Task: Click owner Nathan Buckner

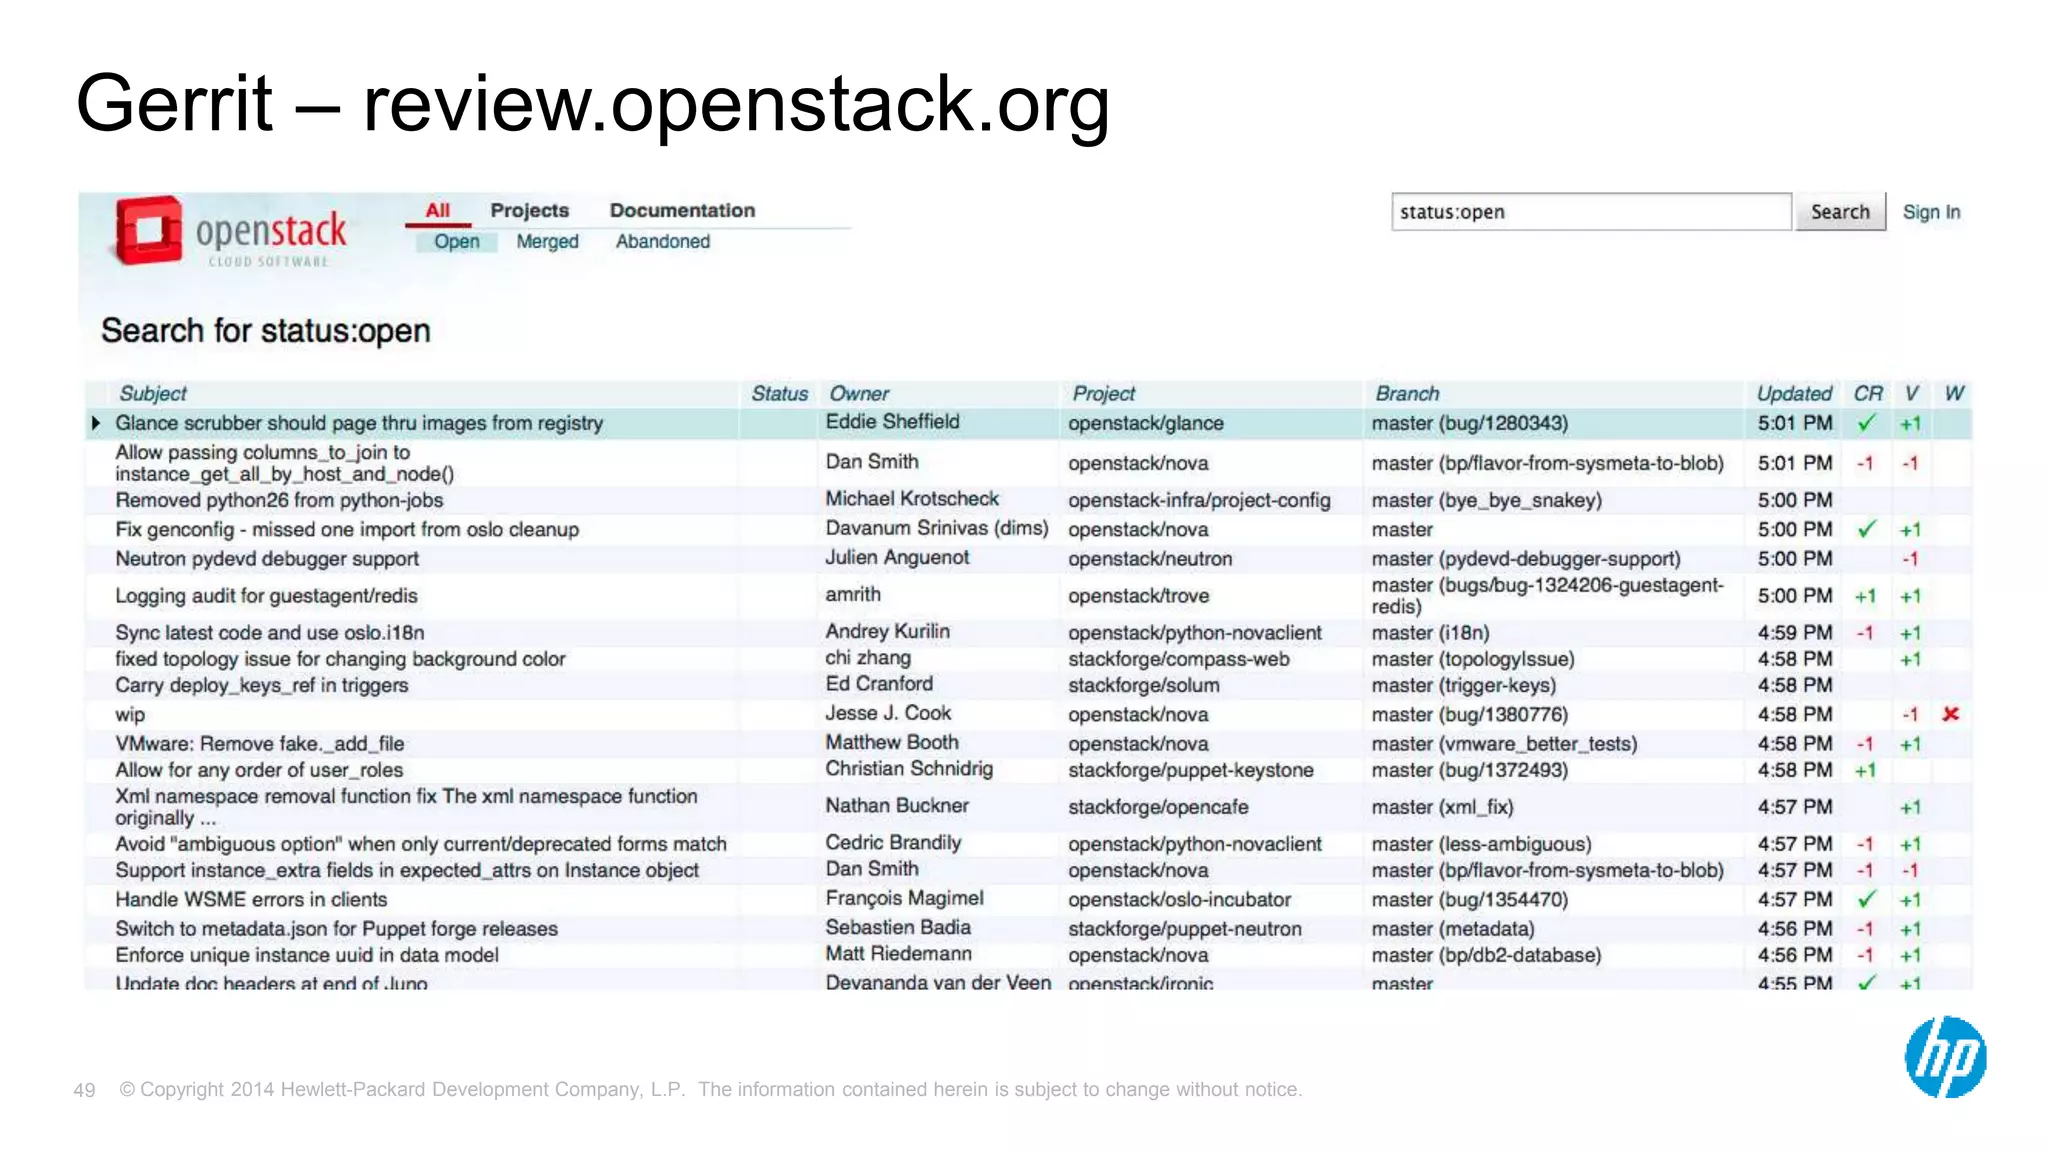Action: [x=897, y=805]
